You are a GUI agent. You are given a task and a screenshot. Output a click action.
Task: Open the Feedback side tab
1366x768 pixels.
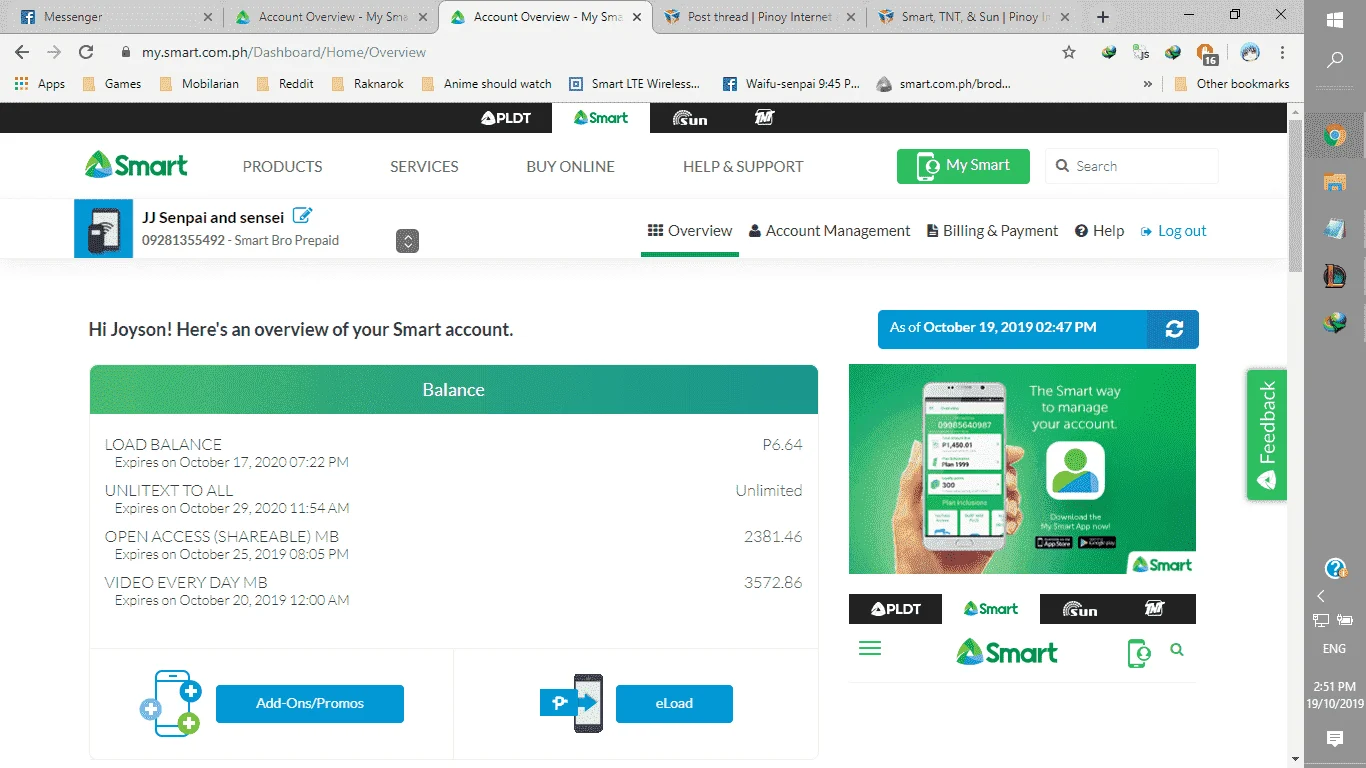click(1266, 435)
